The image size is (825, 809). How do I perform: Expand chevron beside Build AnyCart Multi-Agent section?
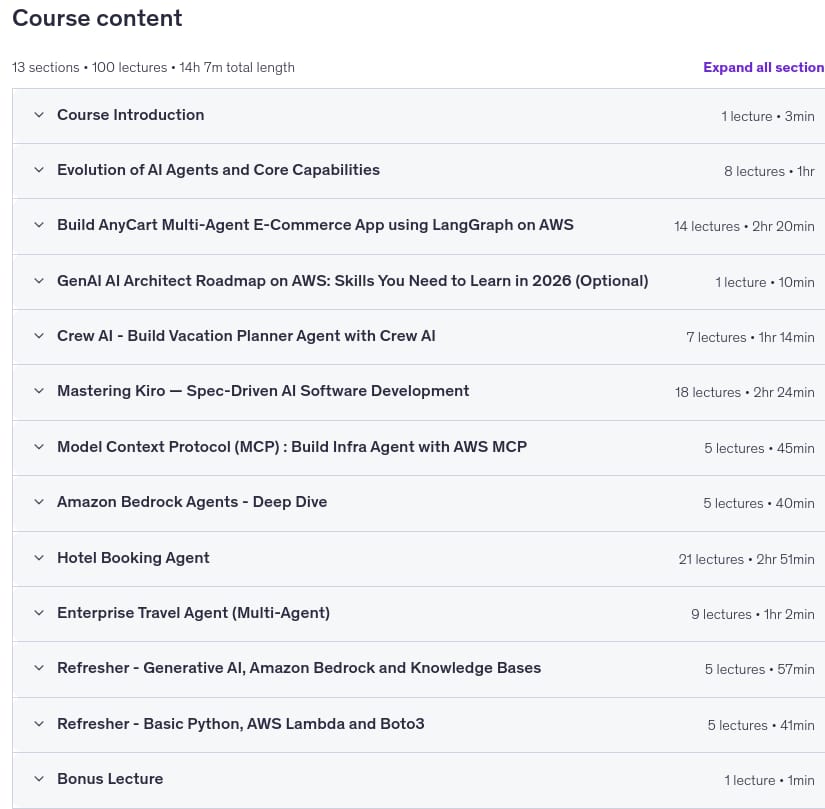tap(39, 225)
